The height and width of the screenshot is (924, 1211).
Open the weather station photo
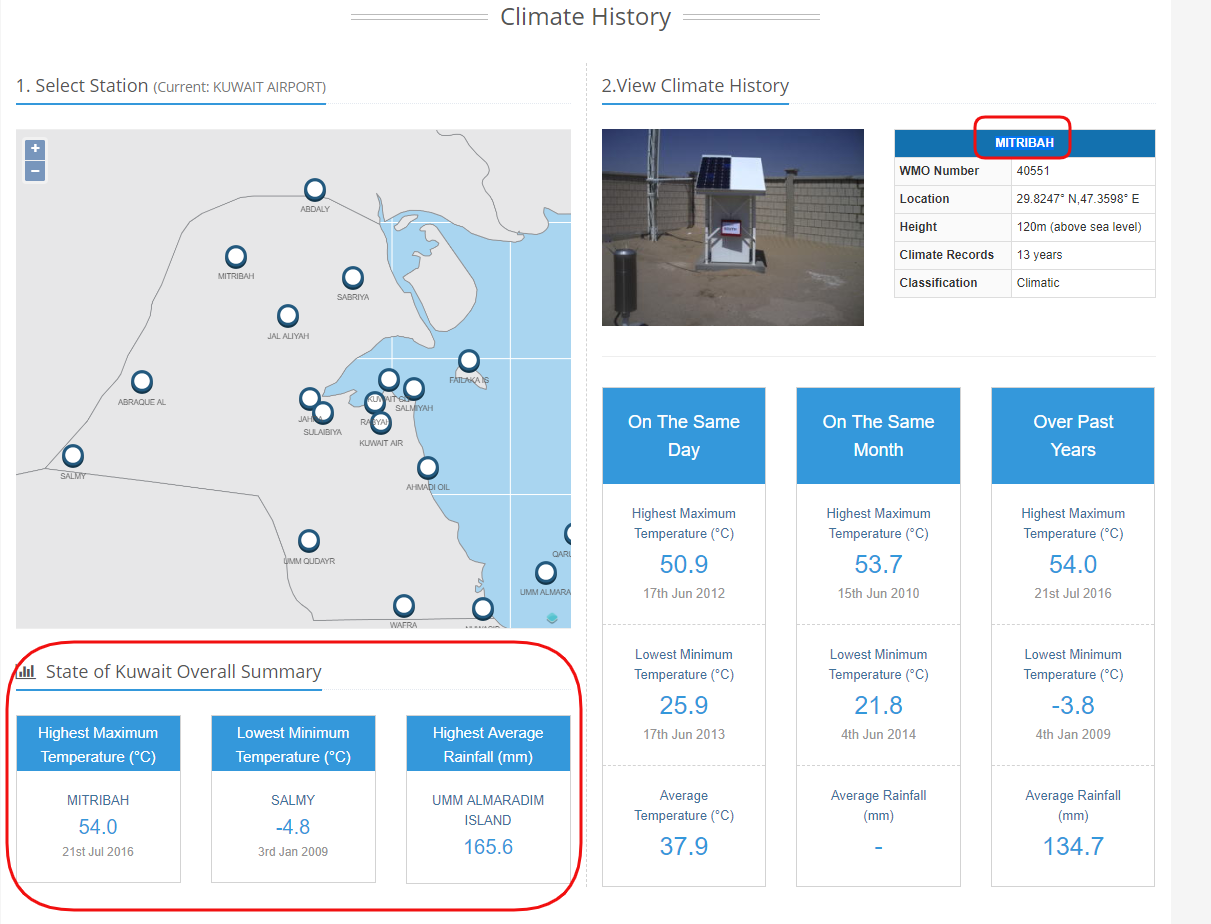(733, 227)
